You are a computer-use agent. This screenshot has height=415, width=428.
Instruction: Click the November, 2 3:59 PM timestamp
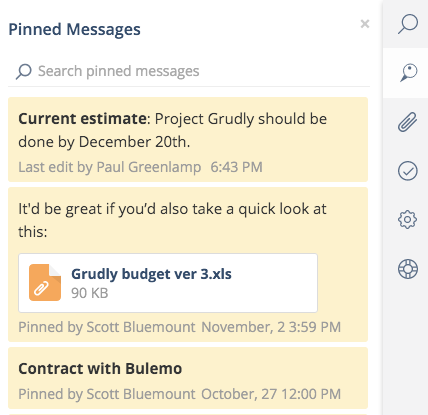[271, 327]
